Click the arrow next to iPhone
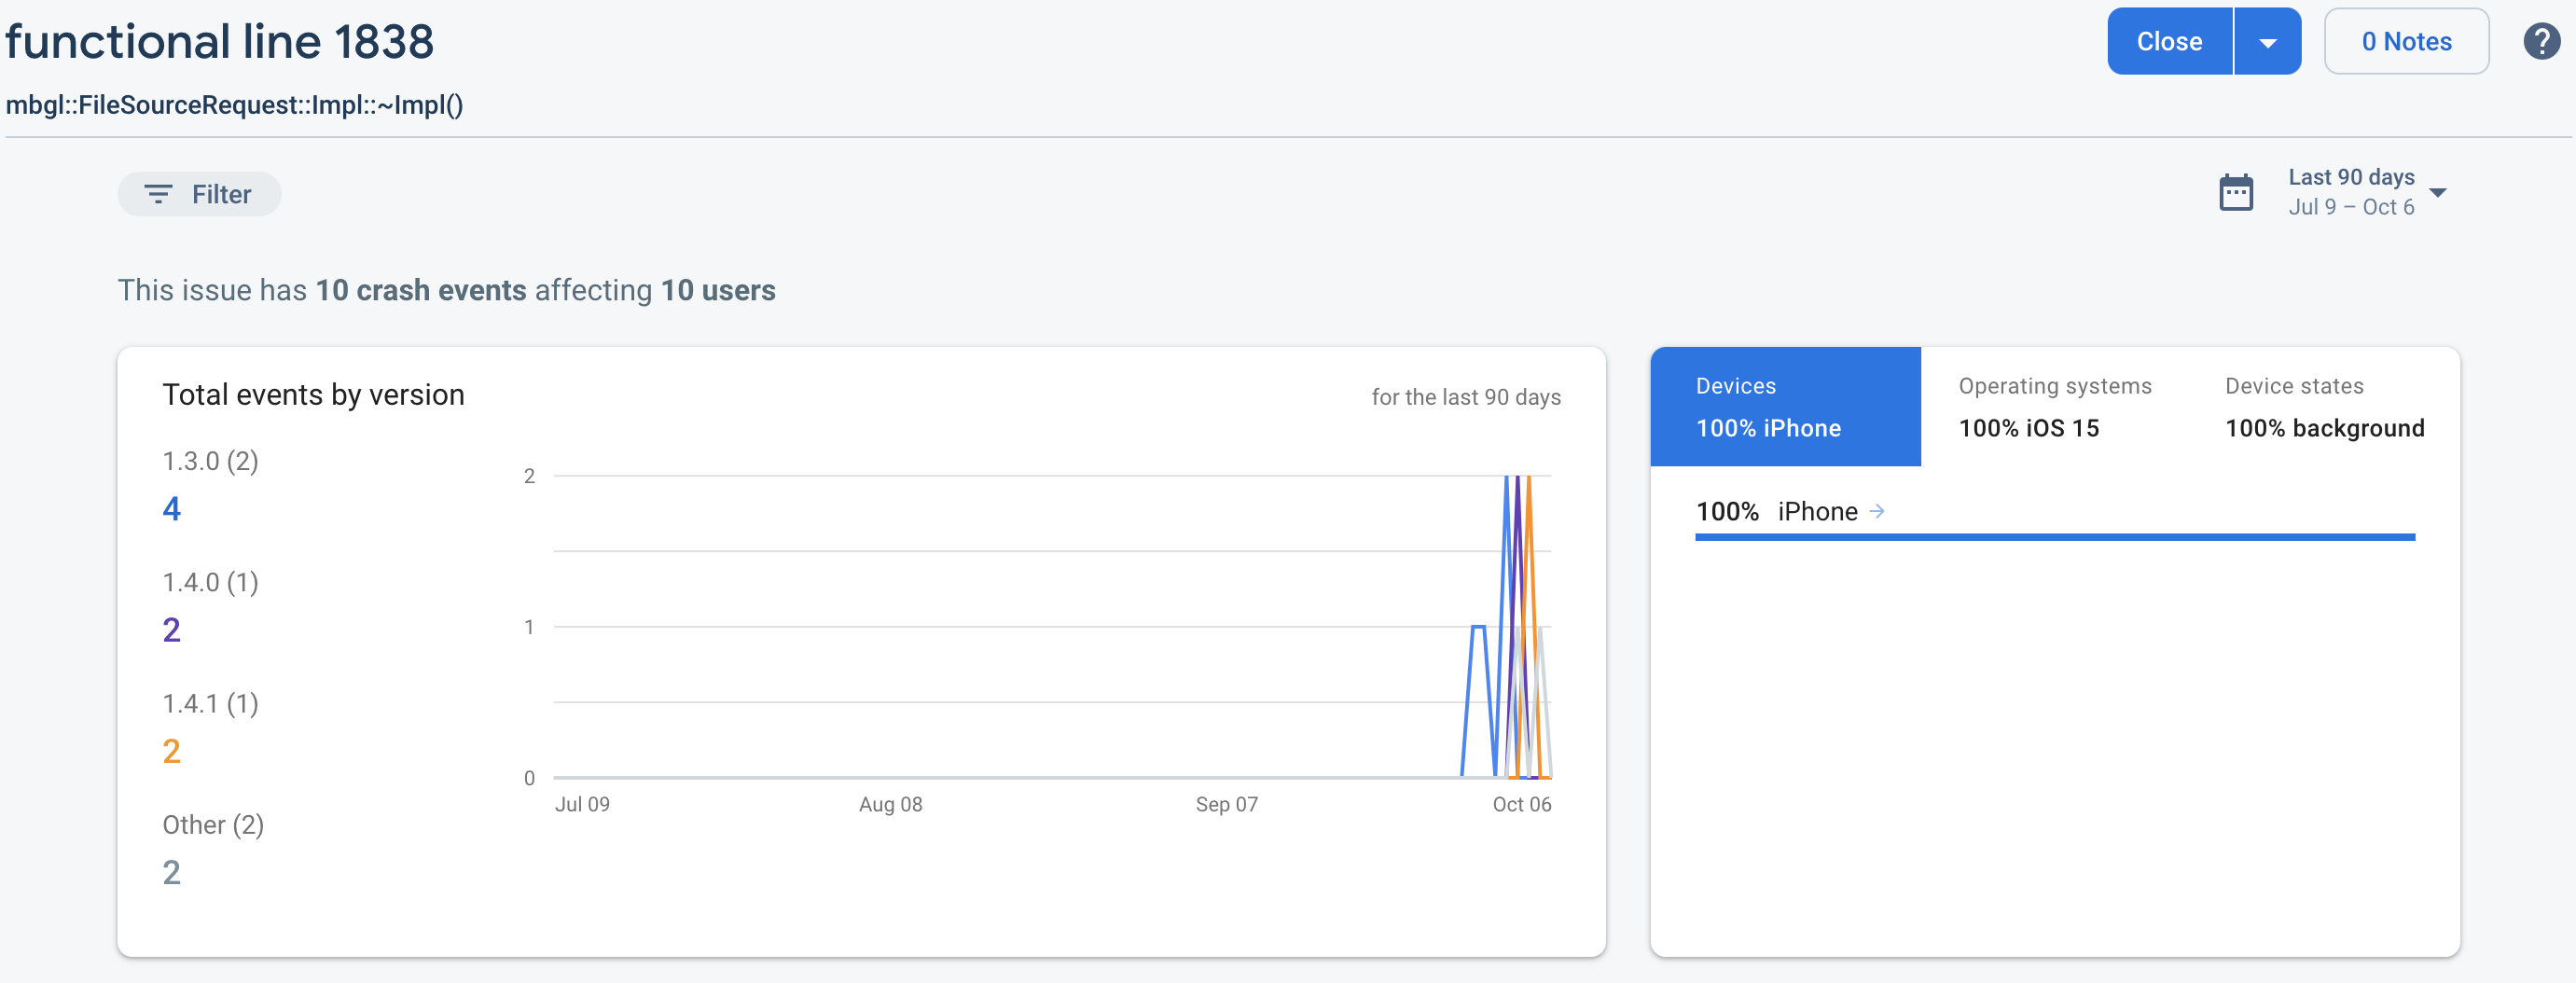This screenshot has width=2576, height=983. pos(1877,511)
